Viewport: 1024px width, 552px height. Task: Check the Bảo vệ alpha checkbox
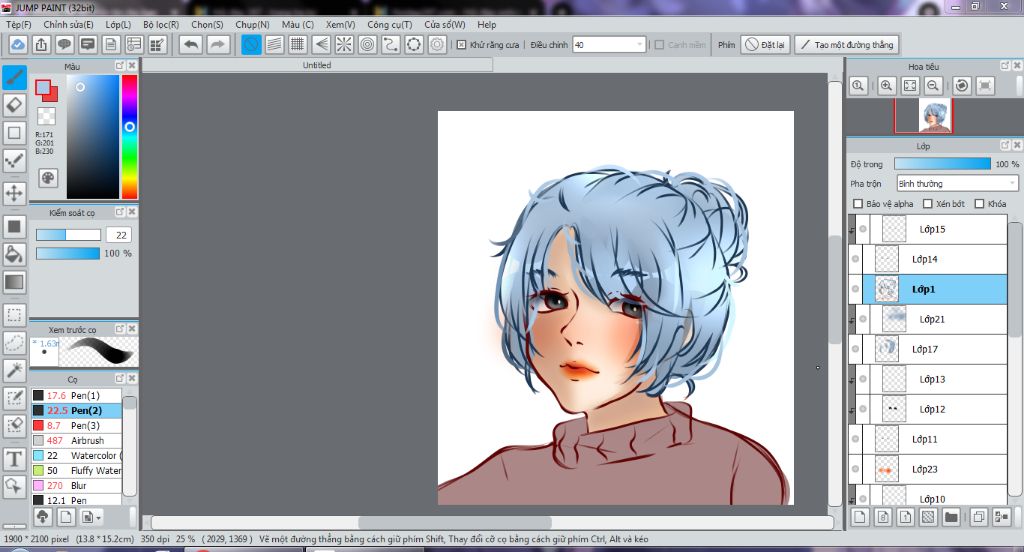tap(858, 204)
